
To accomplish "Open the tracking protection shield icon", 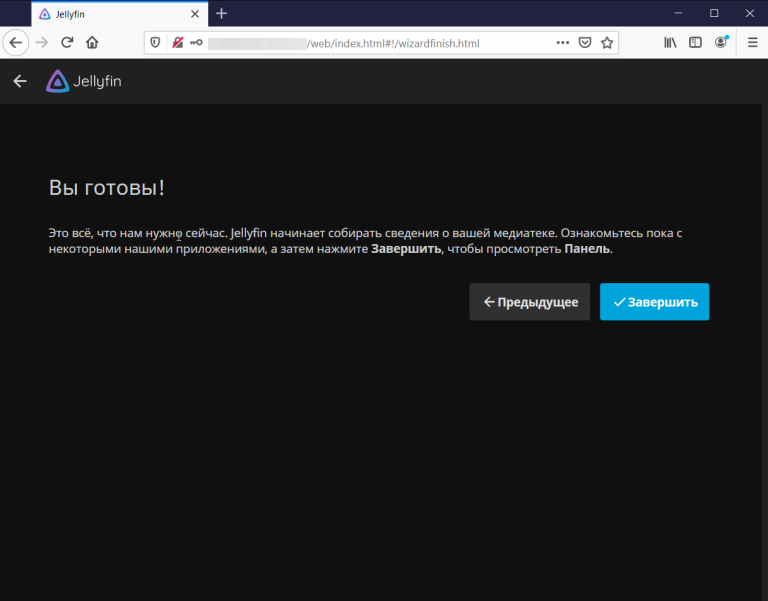I will [157, 43].
